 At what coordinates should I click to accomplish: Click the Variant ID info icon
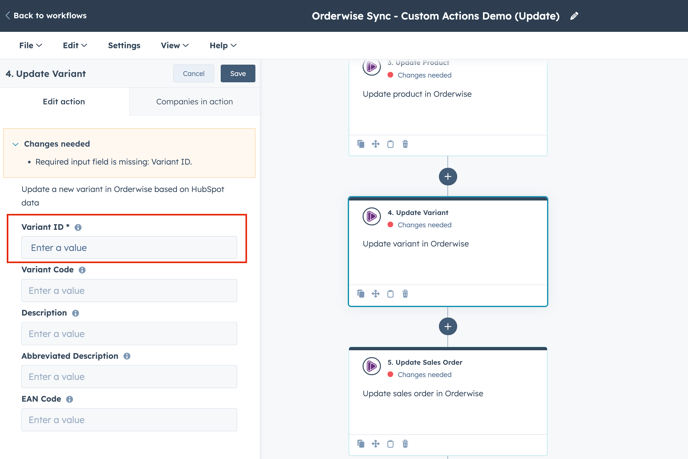point(78,227)
